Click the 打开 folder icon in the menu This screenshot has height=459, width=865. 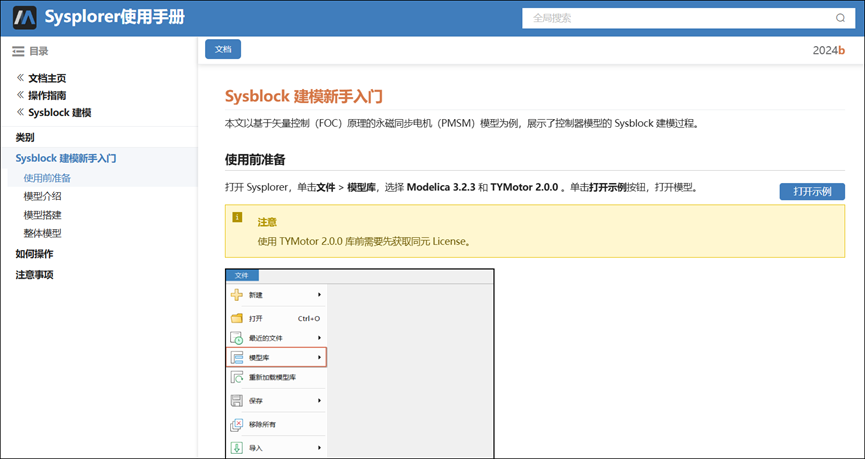[237, 318]
